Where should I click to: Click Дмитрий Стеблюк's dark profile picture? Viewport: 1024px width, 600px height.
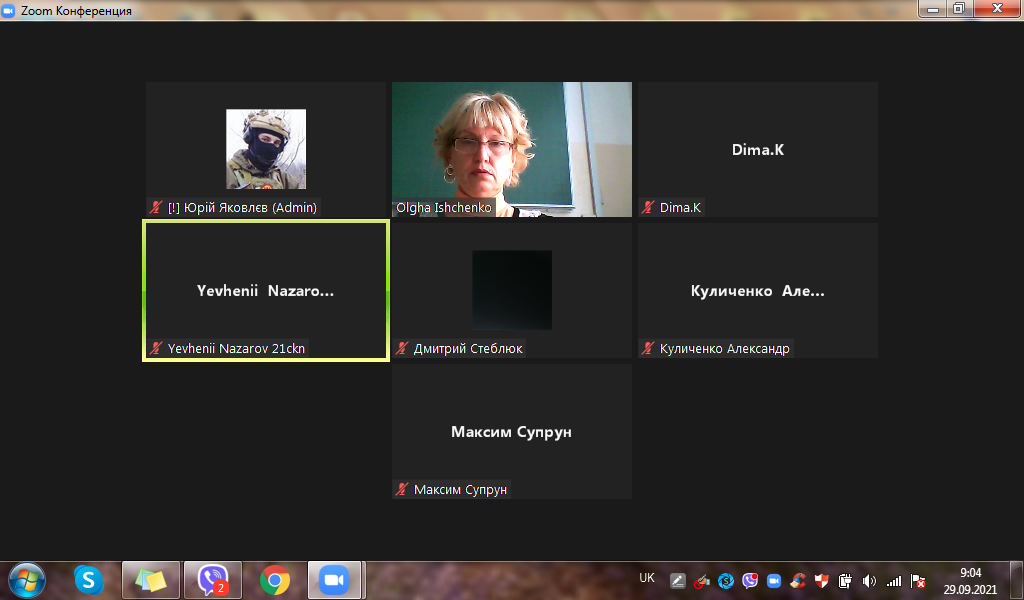coord(512,290)
